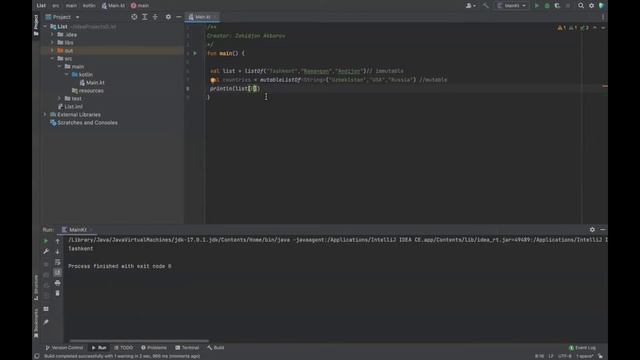The height and width of the screenshot is (360, 640).
Task: Open the Terminal tool window button
Action: pyautogui.click(x=187, y=348)
